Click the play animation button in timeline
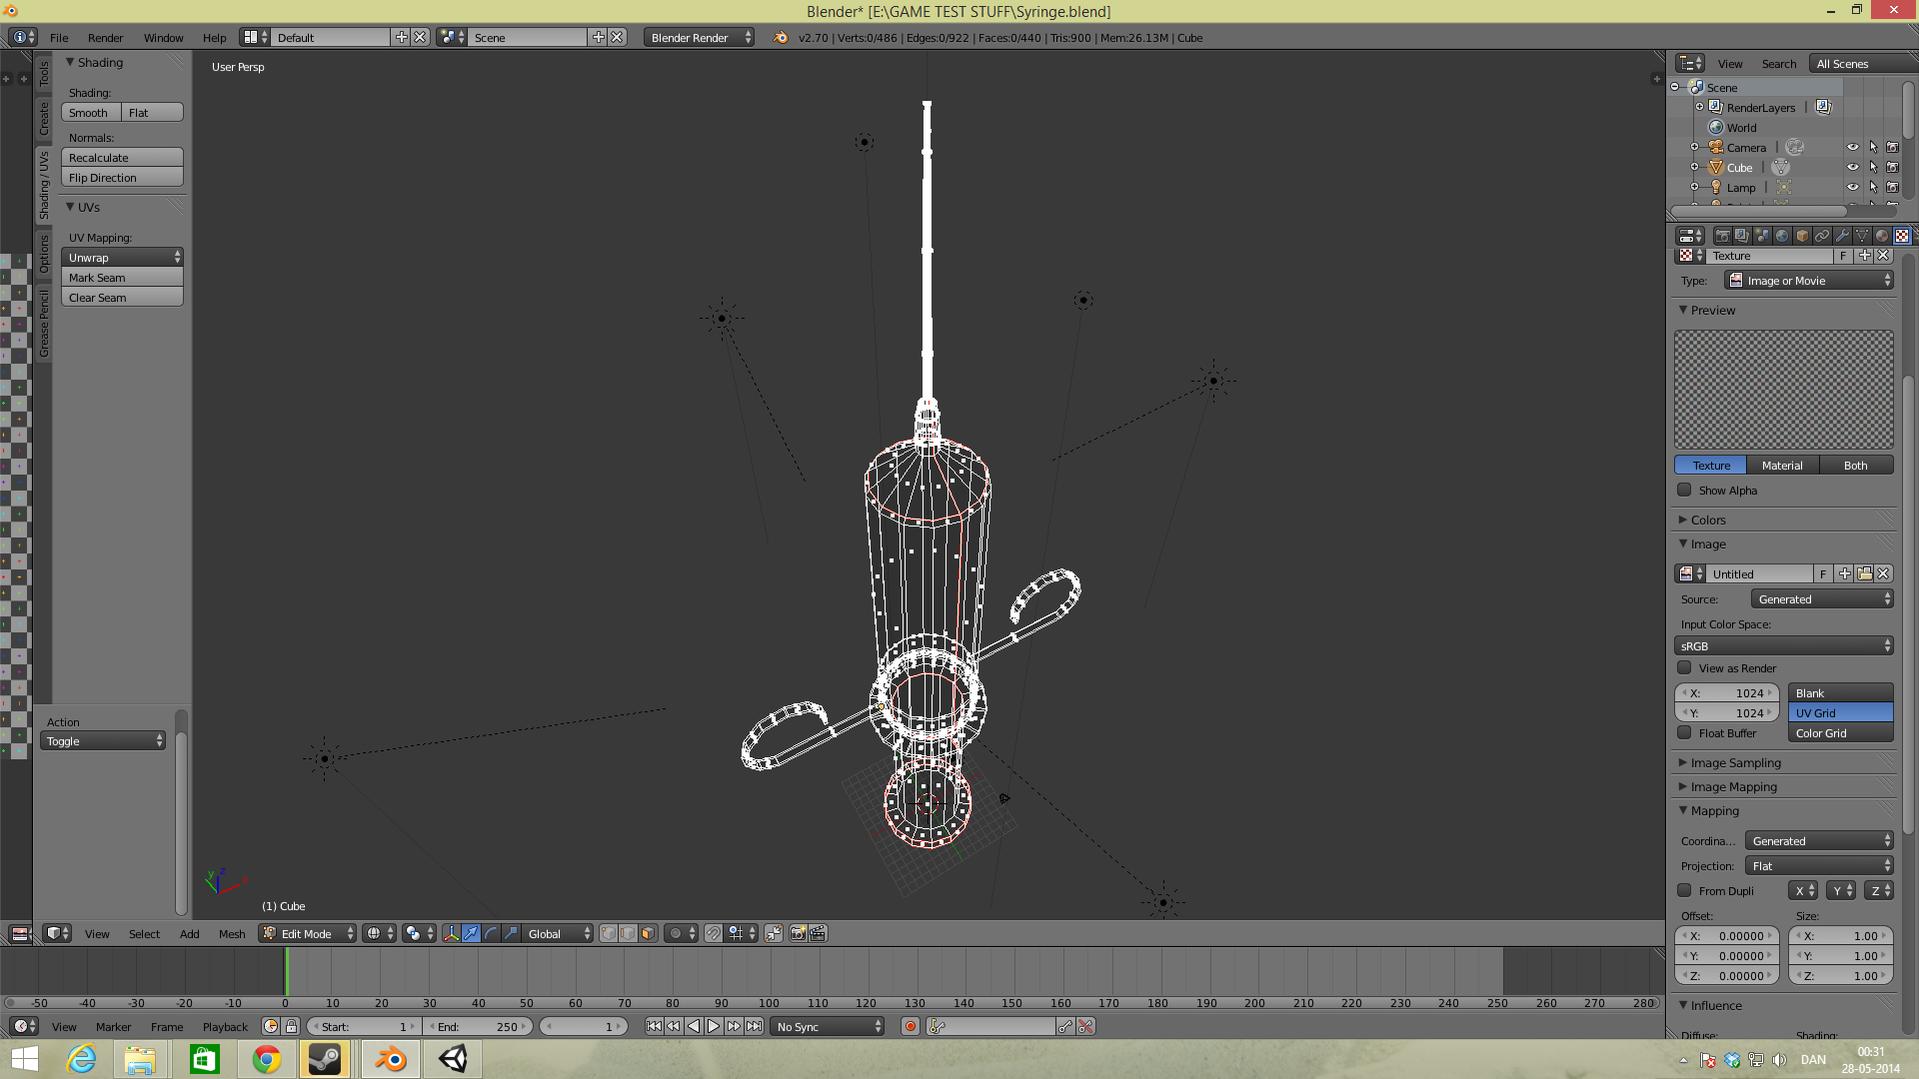The image size is (1919, 1079). click(x=713, y=1027)
